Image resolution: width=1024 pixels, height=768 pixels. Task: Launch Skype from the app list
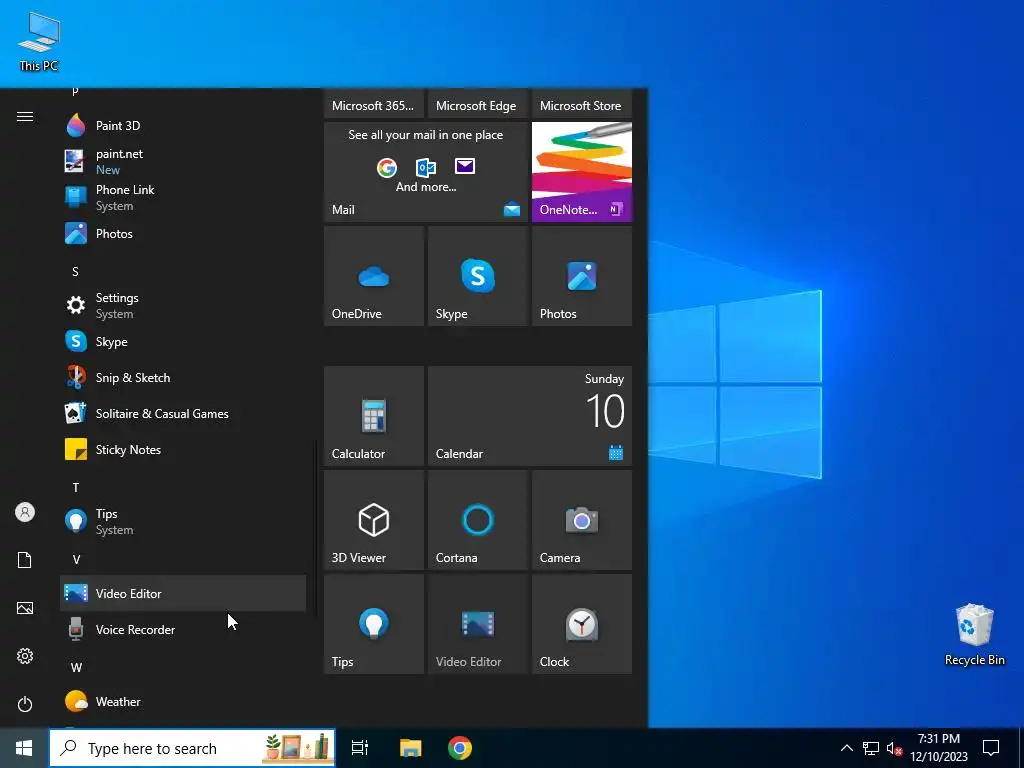point(183,342)
